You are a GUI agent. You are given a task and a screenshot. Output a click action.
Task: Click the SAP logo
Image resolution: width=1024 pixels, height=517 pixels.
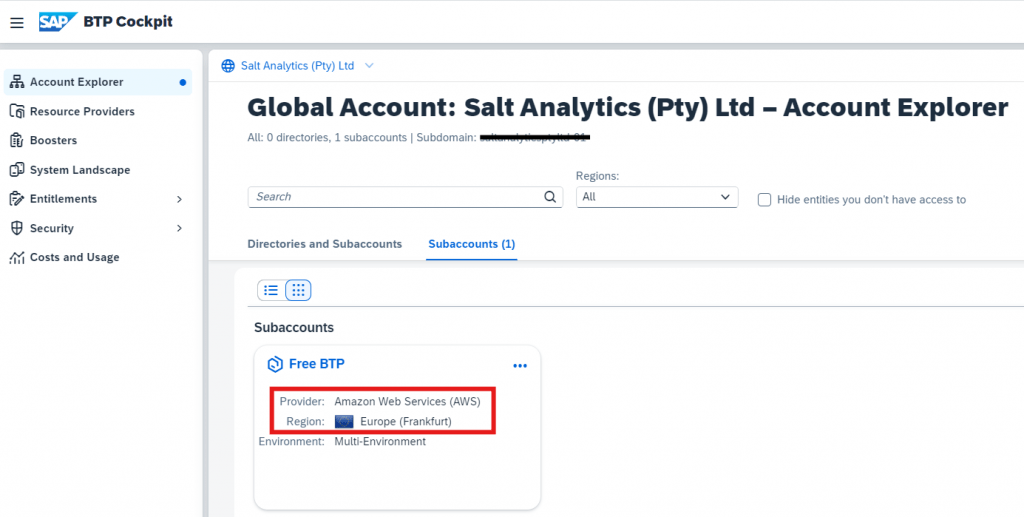coord(57,22)
